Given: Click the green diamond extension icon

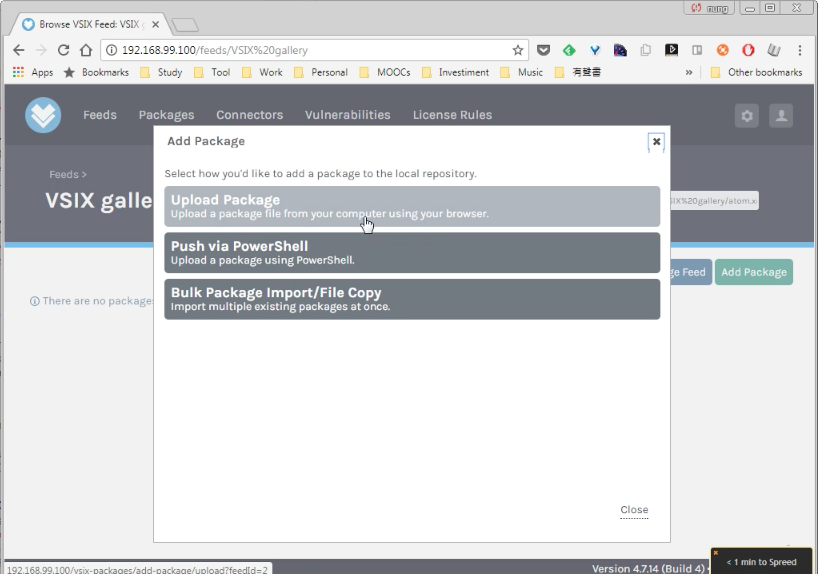Looking at the screenshot, I should coord(569,50).
